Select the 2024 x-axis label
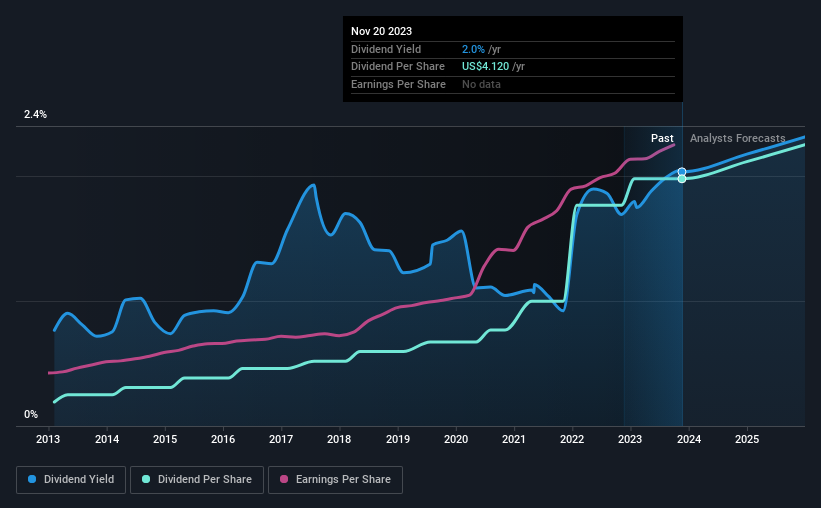This screenshot has width=821, height=508. 689,439
